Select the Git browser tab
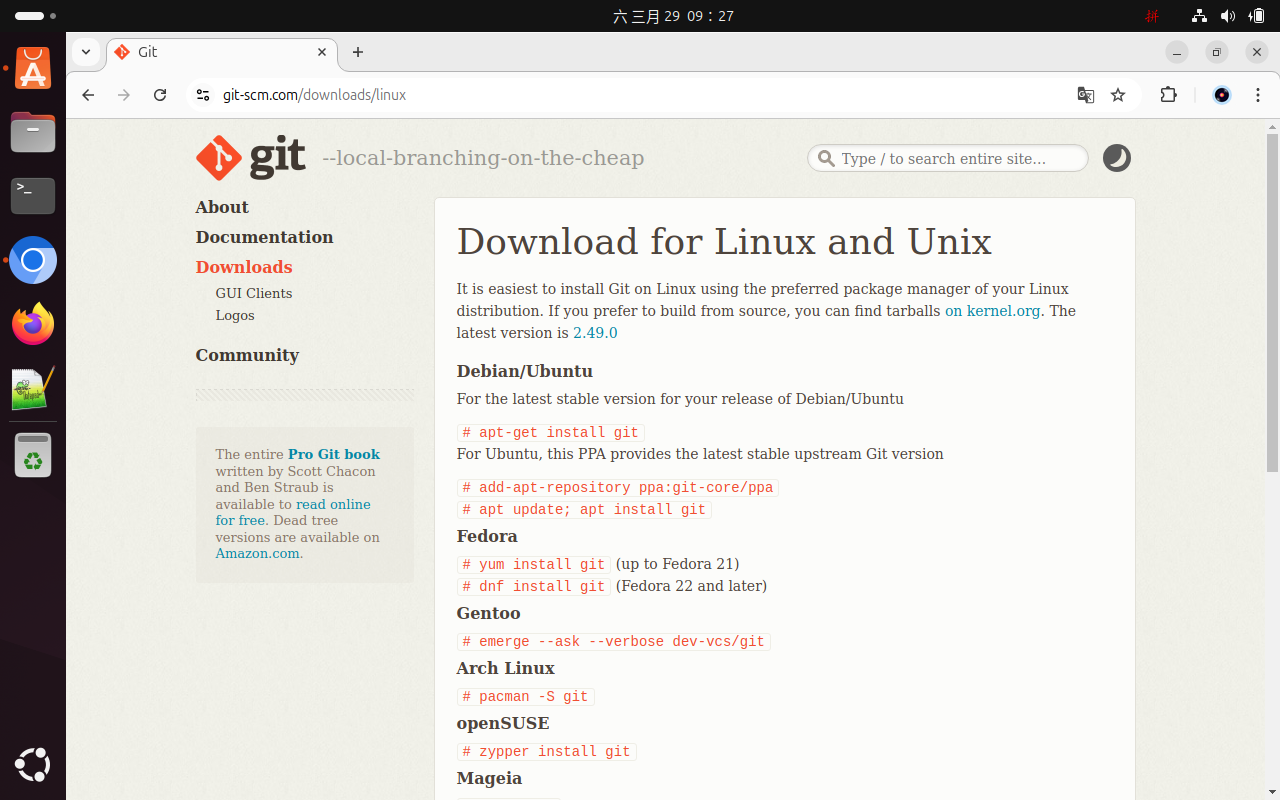Viewport: 1280px width, 800px height. tap(220, 52)
